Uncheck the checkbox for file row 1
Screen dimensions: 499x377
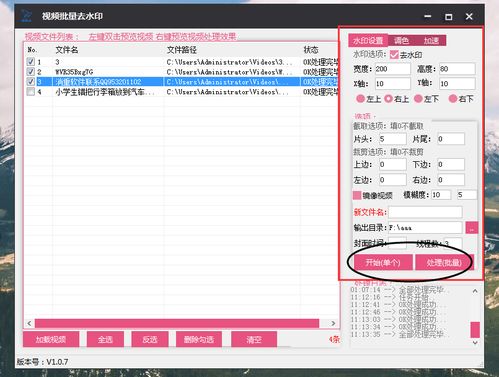pos(30,62)
